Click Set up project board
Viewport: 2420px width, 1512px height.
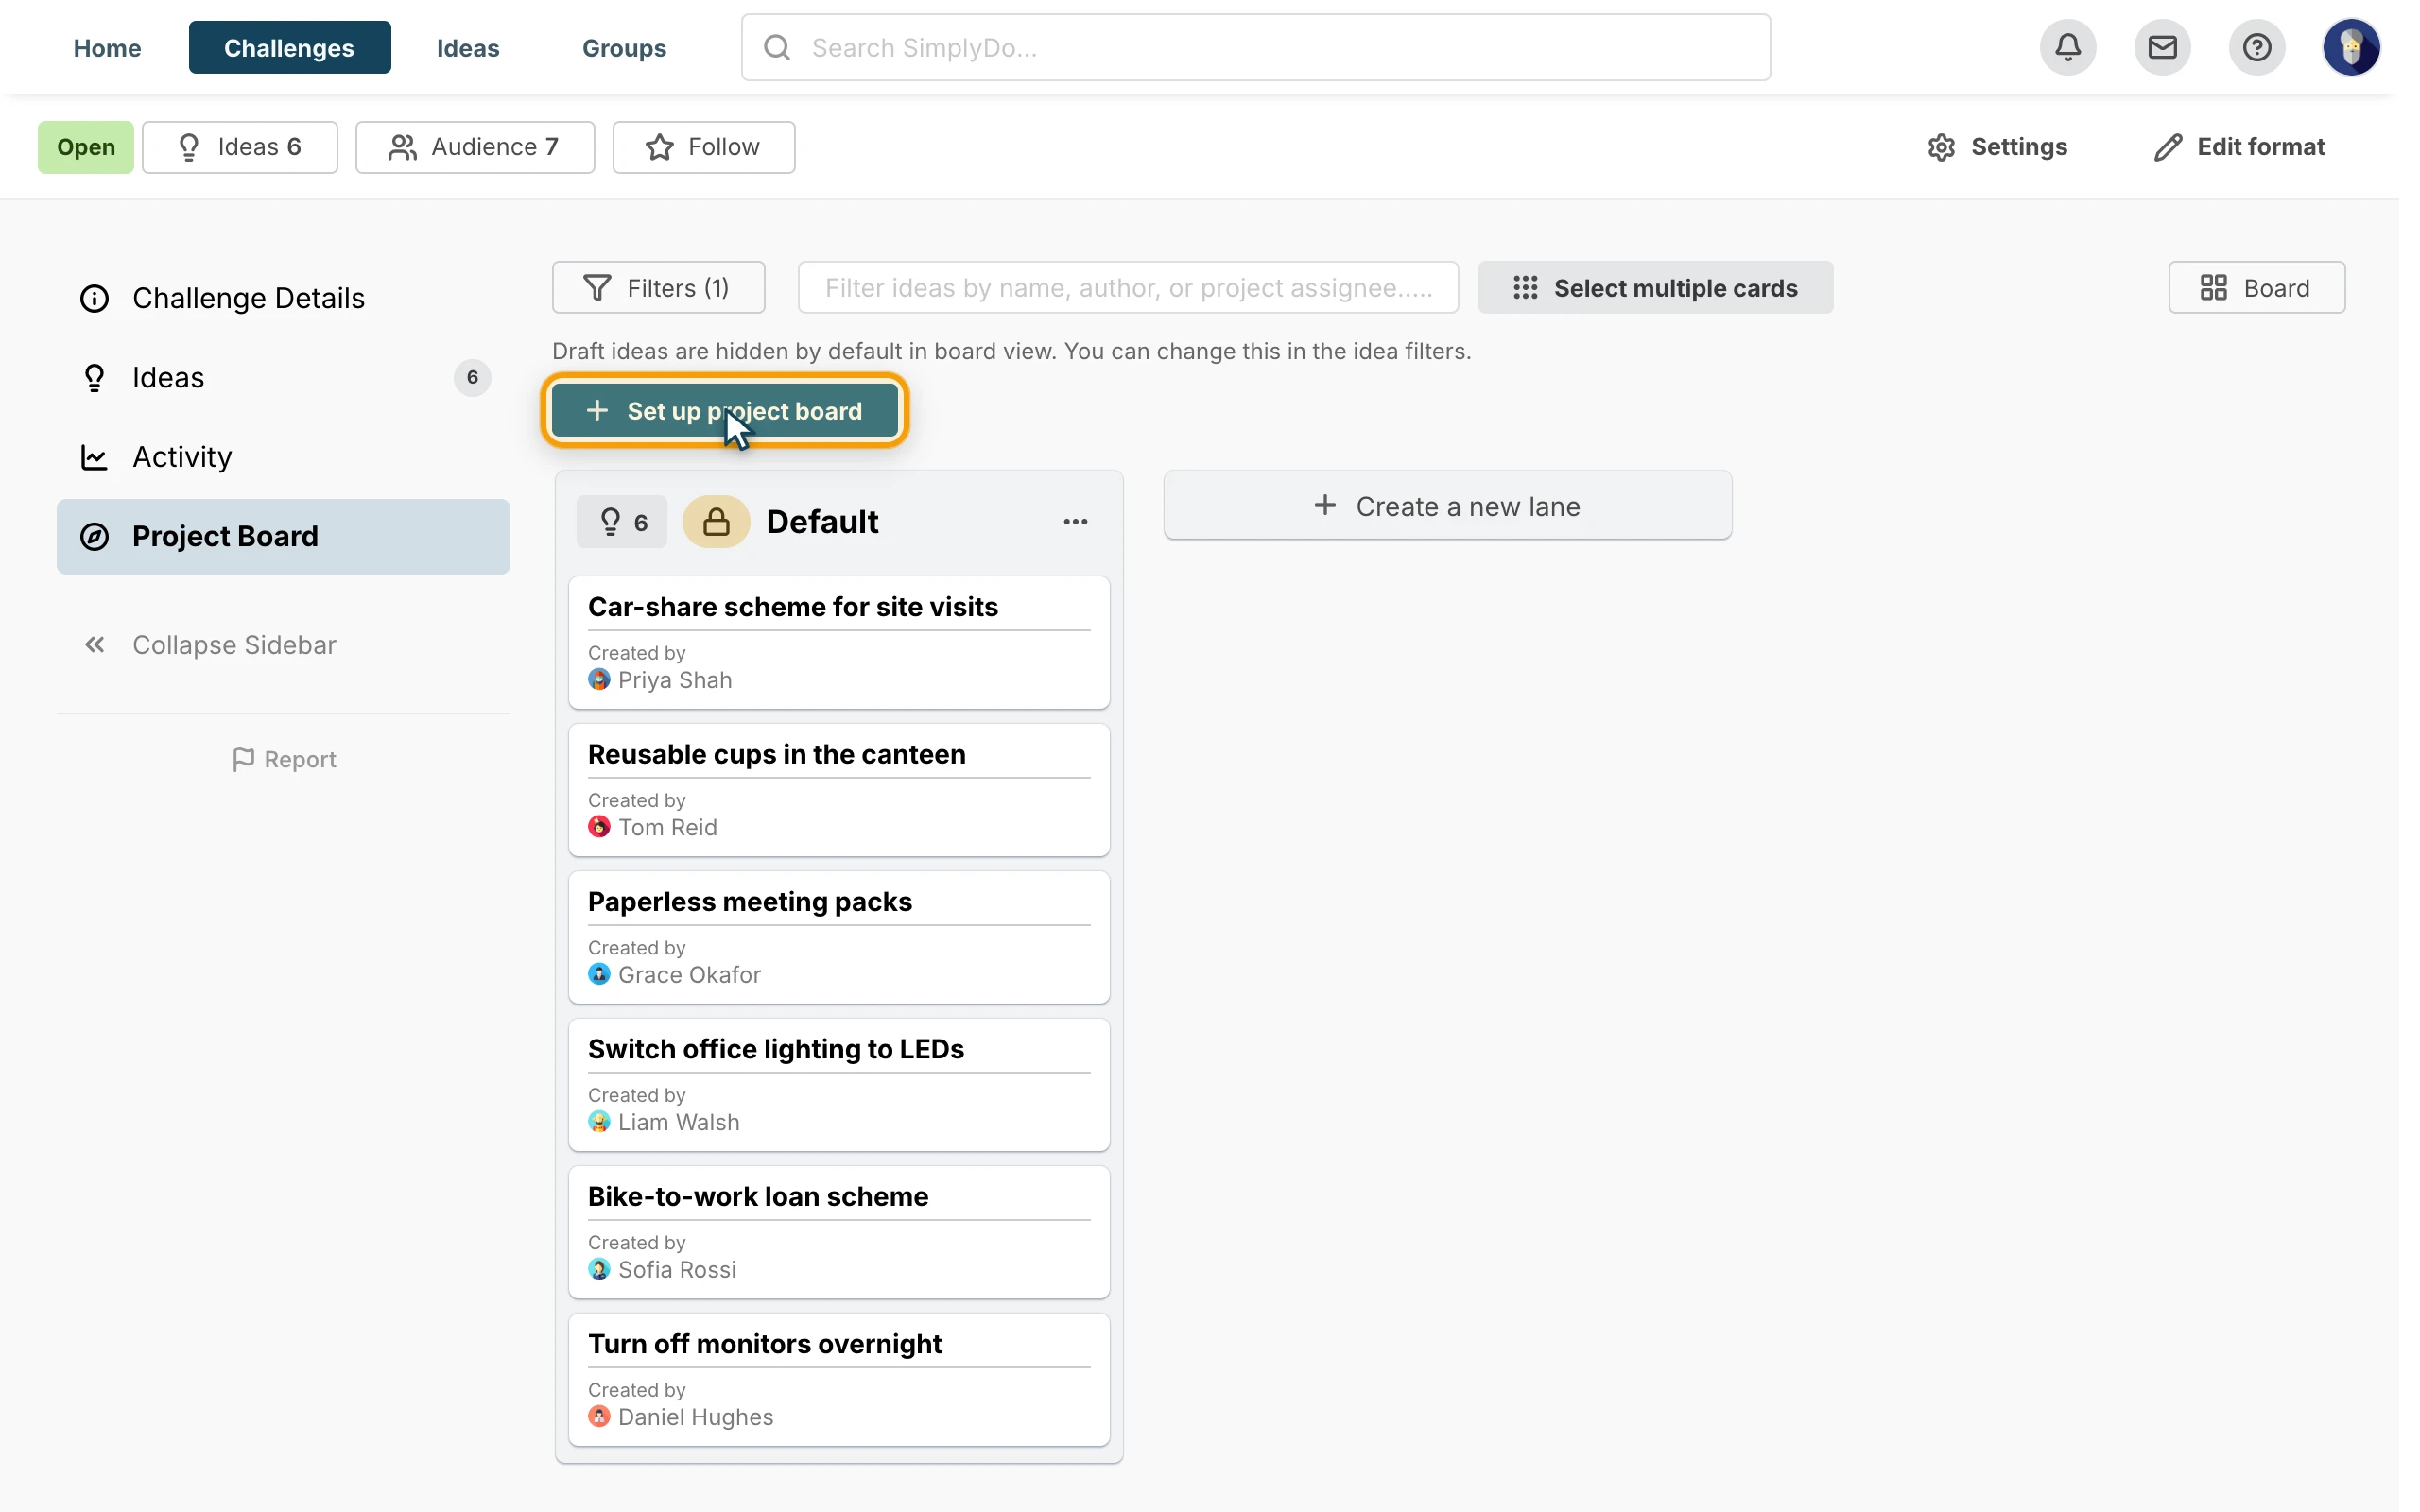coord(725,411)
